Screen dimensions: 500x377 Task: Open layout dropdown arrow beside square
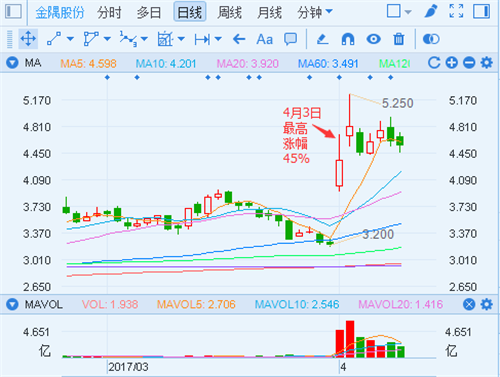408,12
